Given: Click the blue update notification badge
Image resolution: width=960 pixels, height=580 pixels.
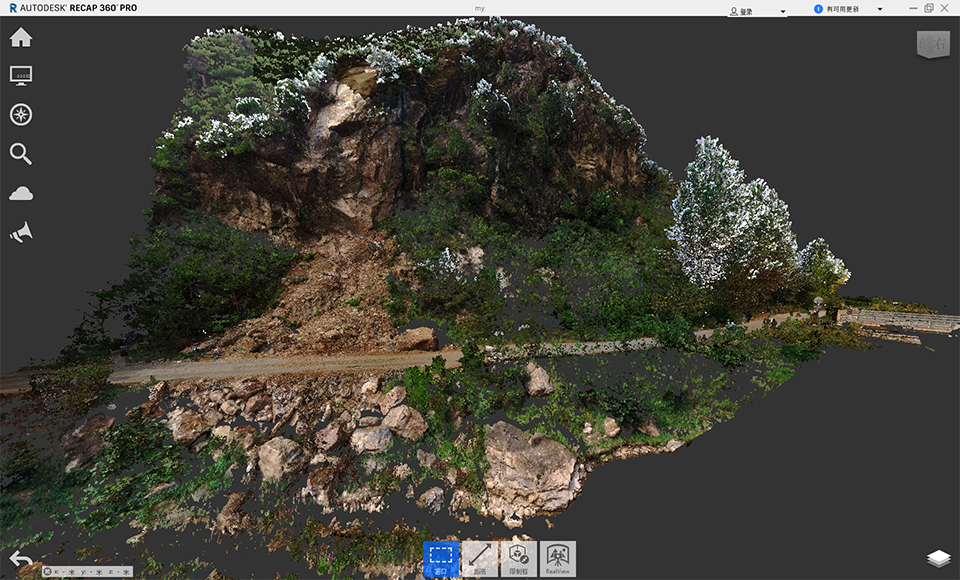Looking at the screenshot, I should pyautogui.click(x=818, y=9).
